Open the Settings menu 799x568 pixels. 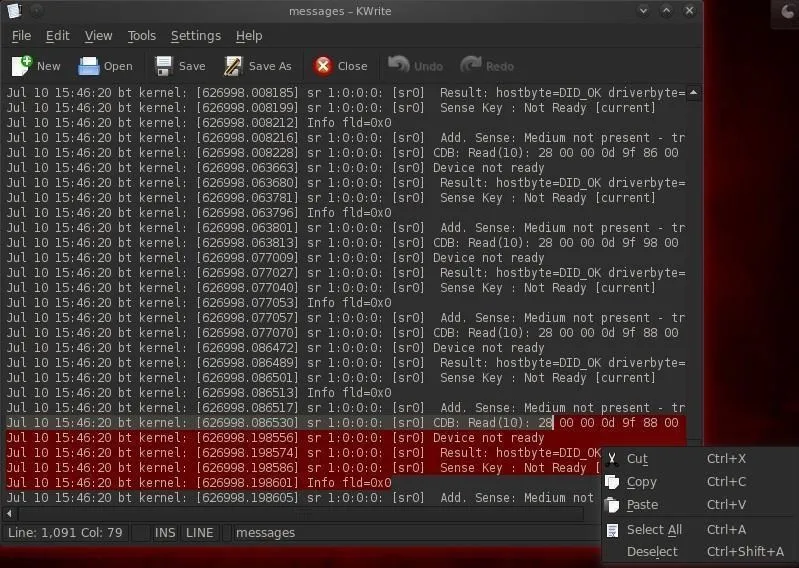tap(196, 36)
